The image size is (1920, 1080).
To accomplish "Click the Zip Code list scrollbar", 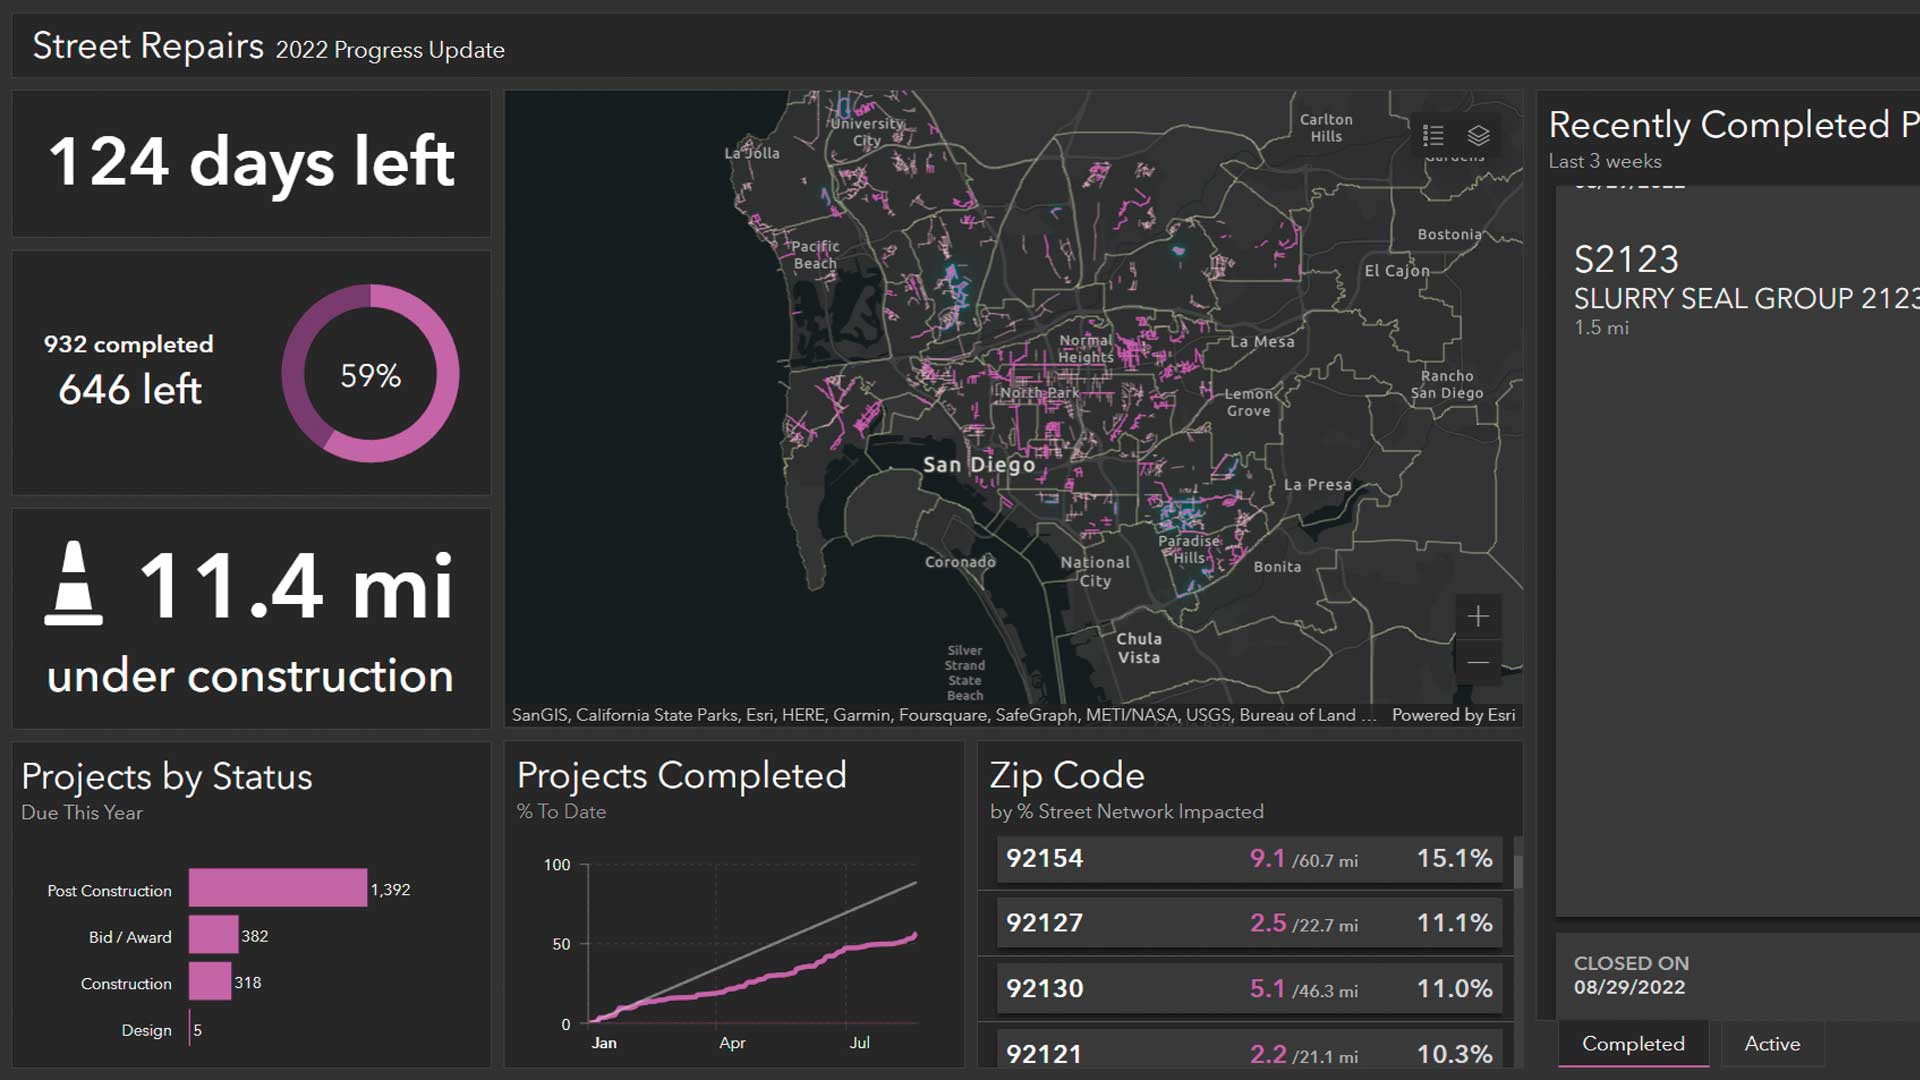I will [1518, 872].
